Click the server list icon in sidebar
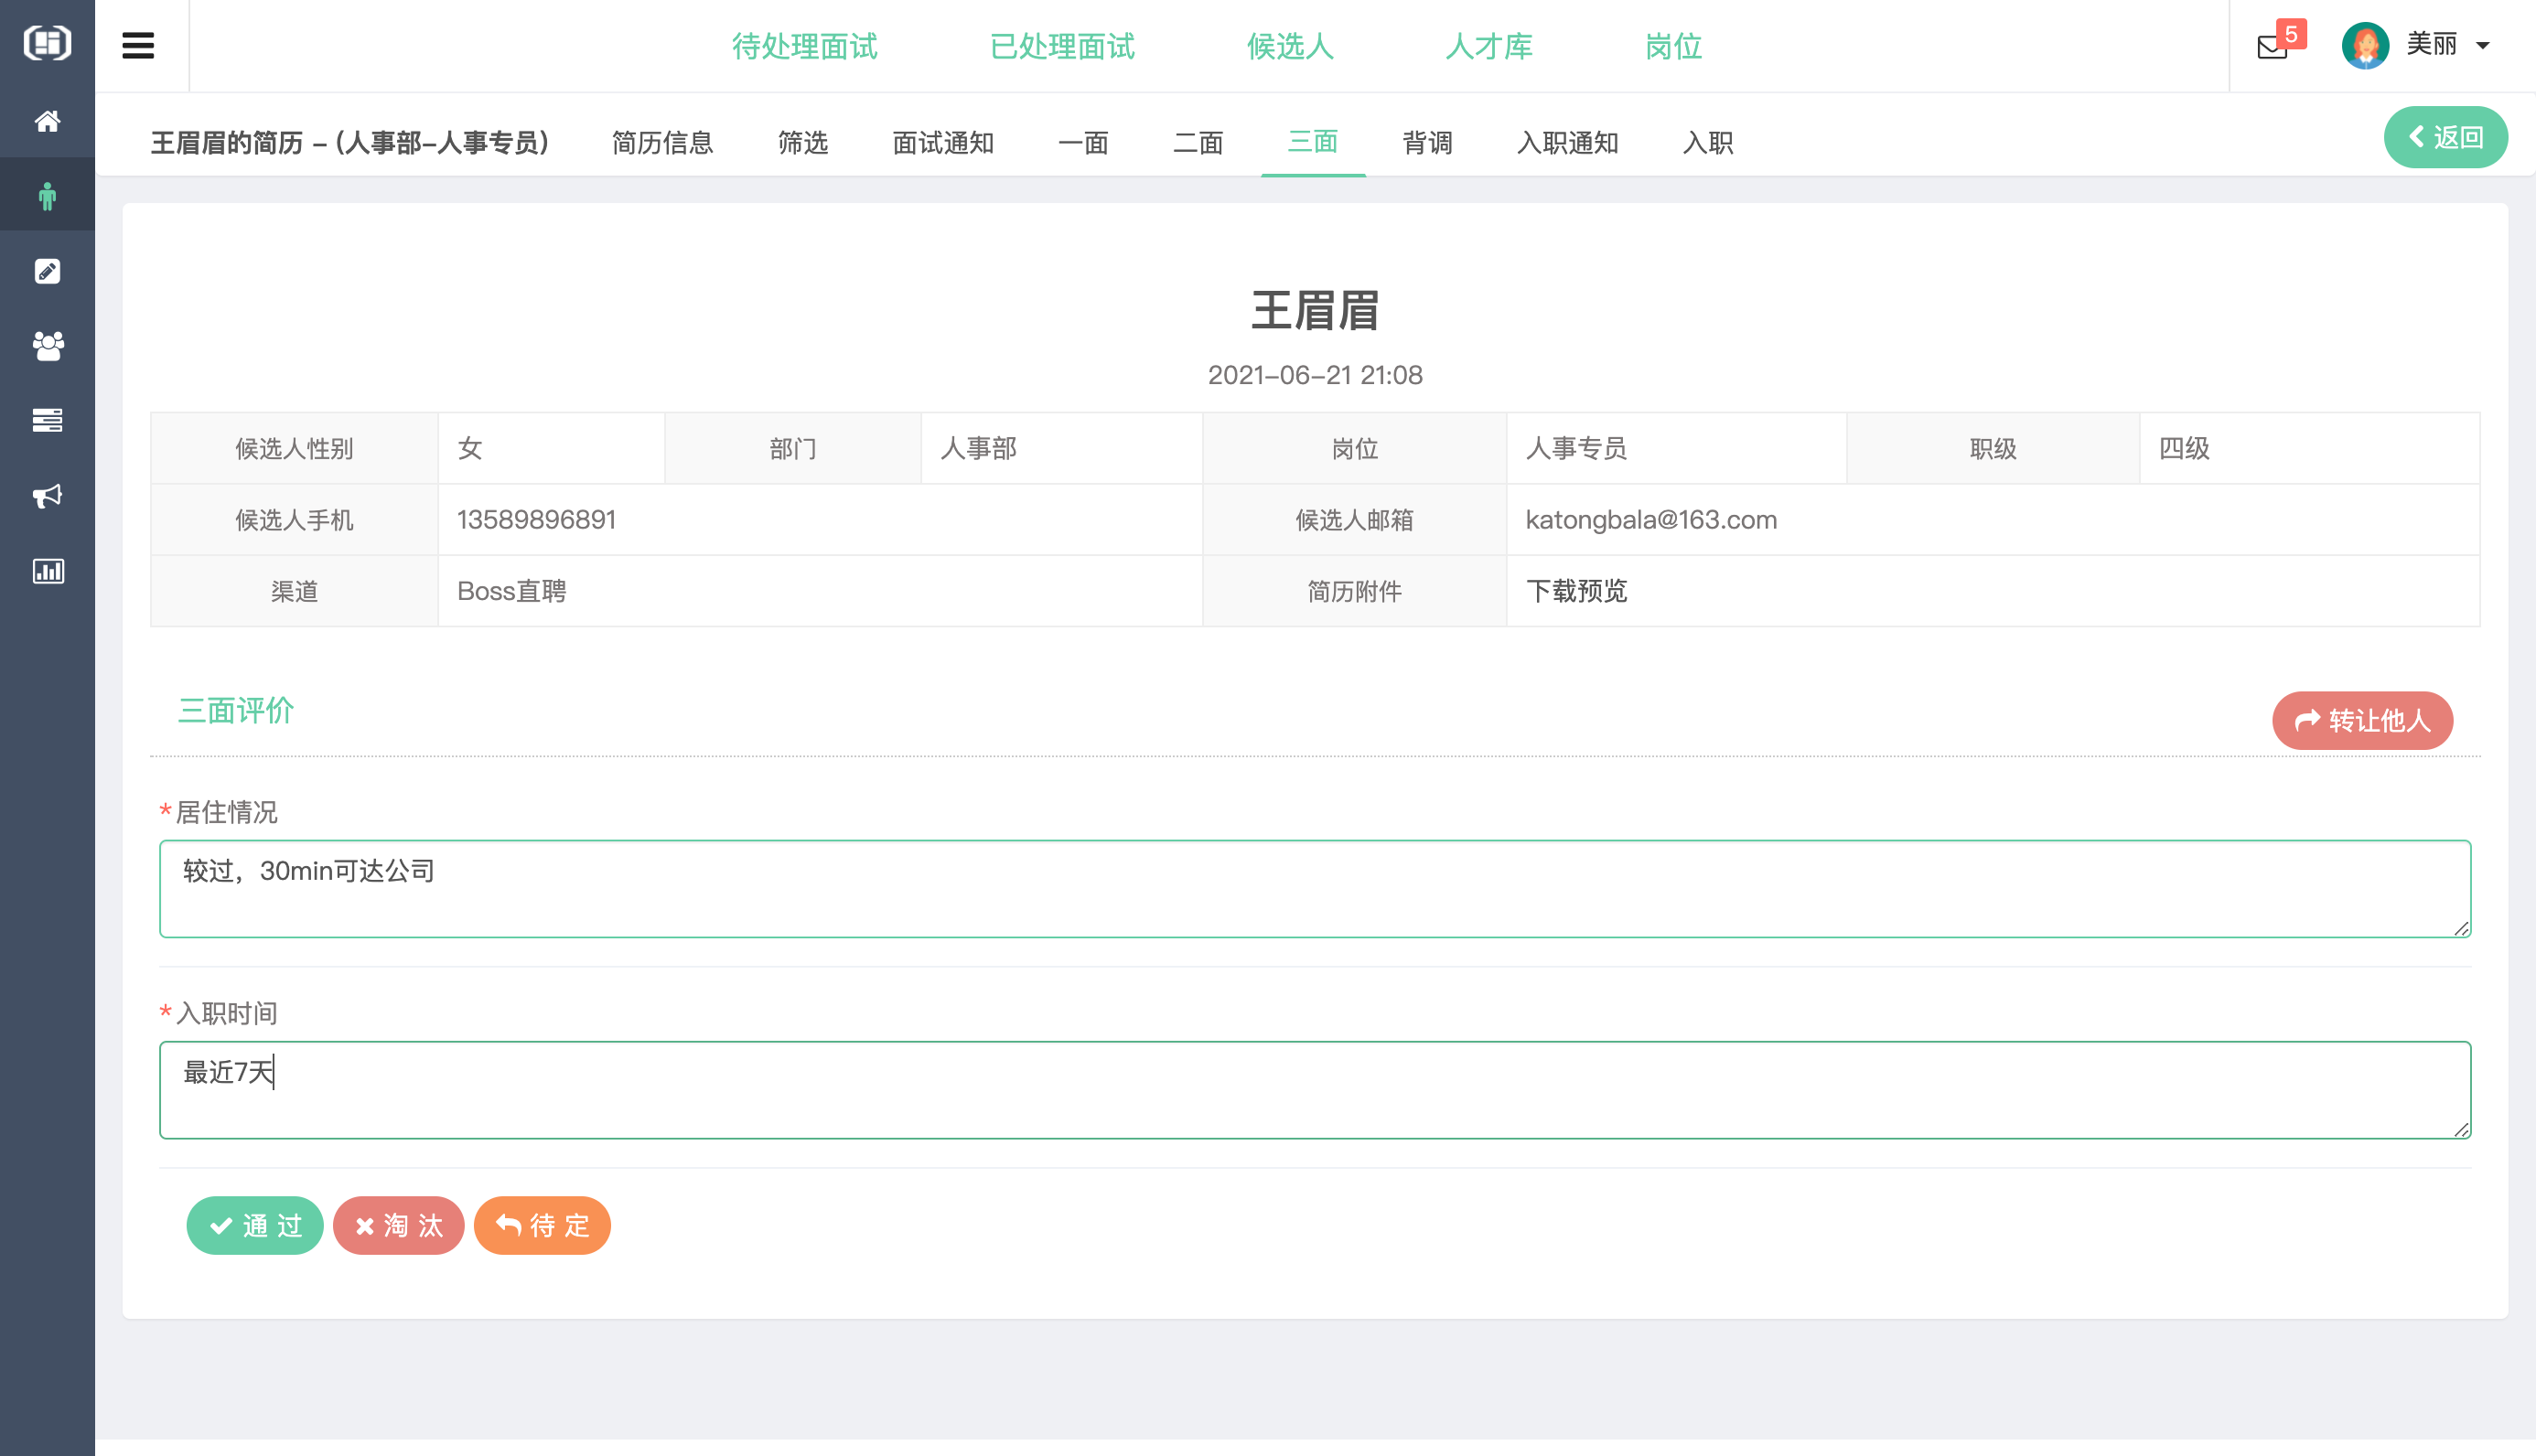 pyautogui.click(x=47, y=420)
